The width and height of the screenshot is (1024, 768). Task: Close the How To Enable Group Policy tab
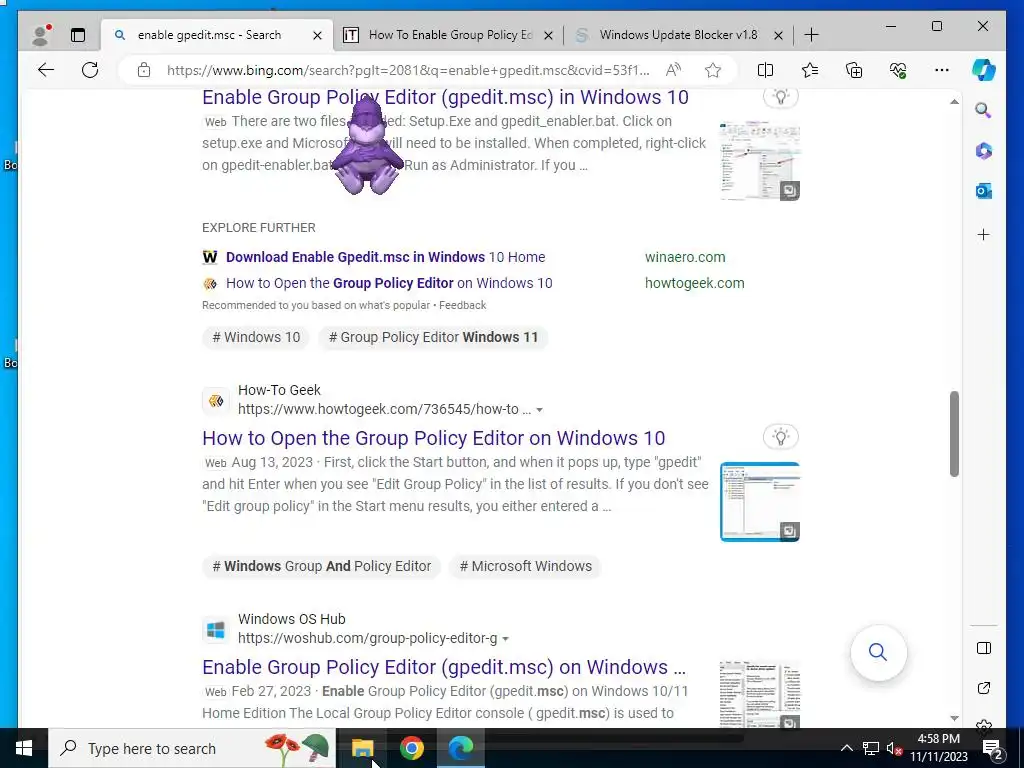pyautogui.click(x=549, y=35)
